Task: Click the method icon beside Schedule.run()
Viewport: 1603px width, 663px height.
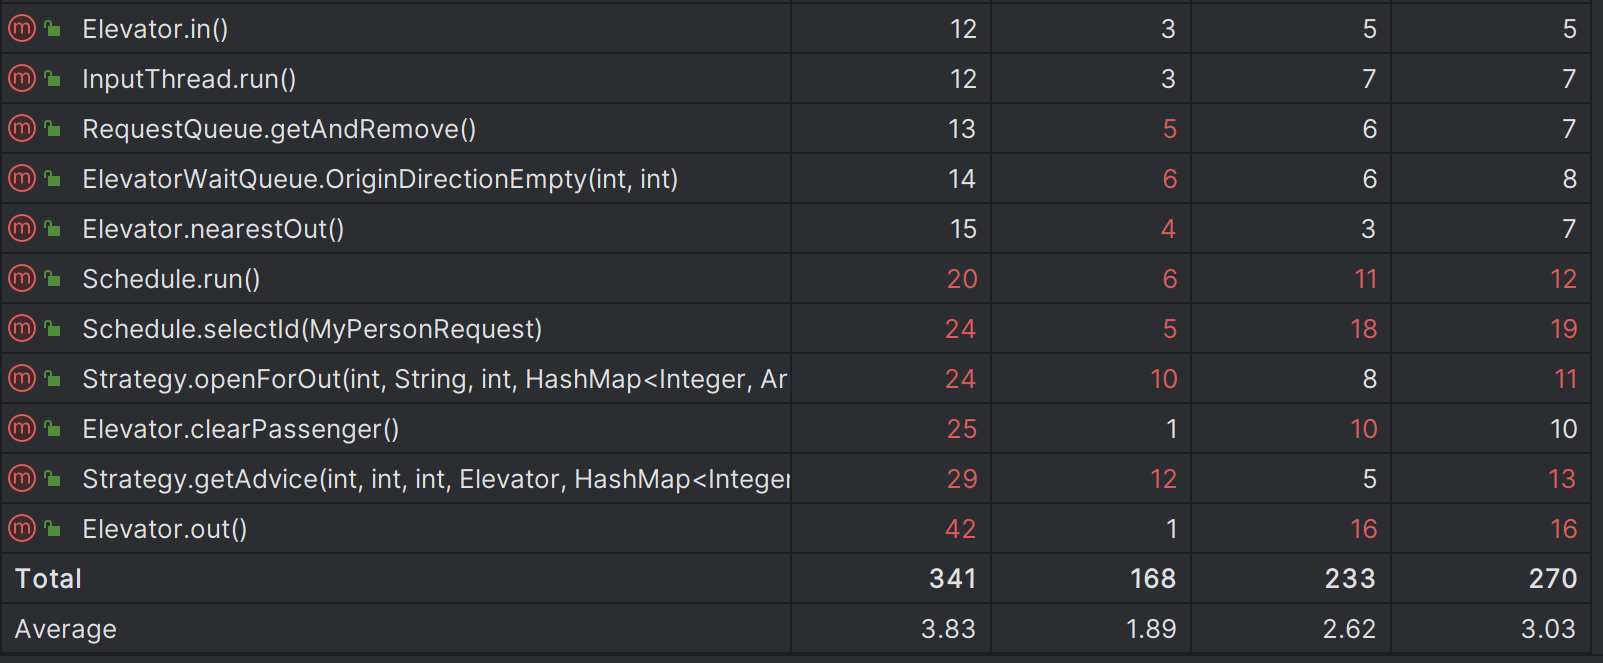Action: (x=22, y=279)
